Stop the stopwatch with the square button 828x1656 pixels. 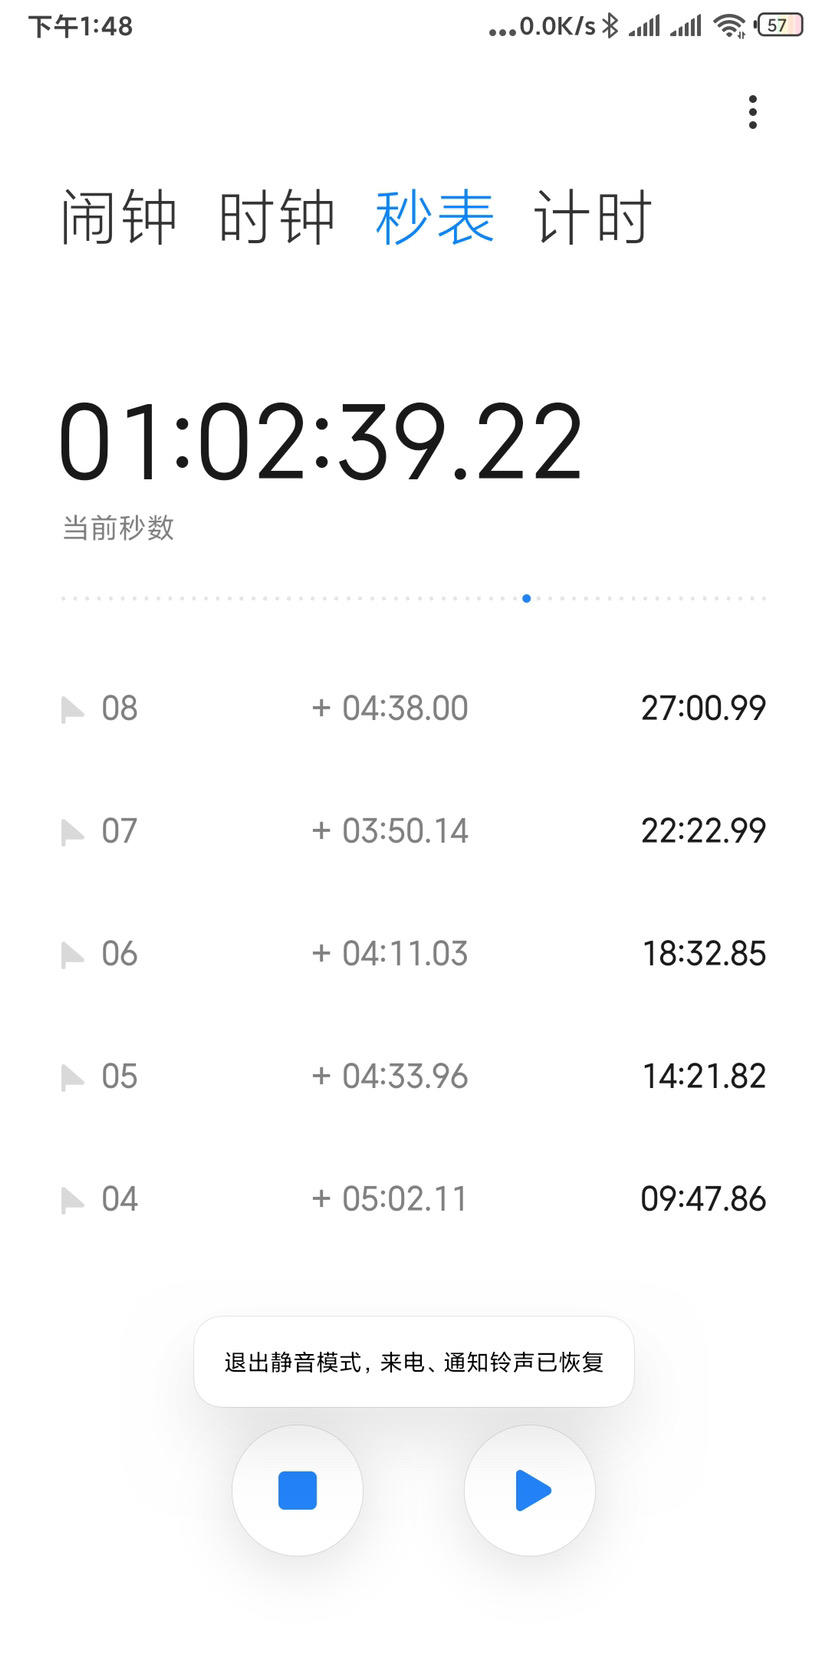point(297,1490)
